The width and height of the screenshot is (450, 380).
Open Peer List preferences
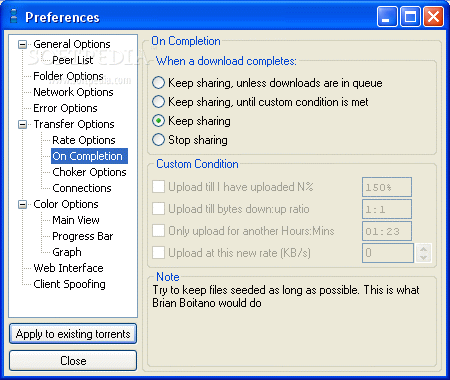click(x=73, y=60)
